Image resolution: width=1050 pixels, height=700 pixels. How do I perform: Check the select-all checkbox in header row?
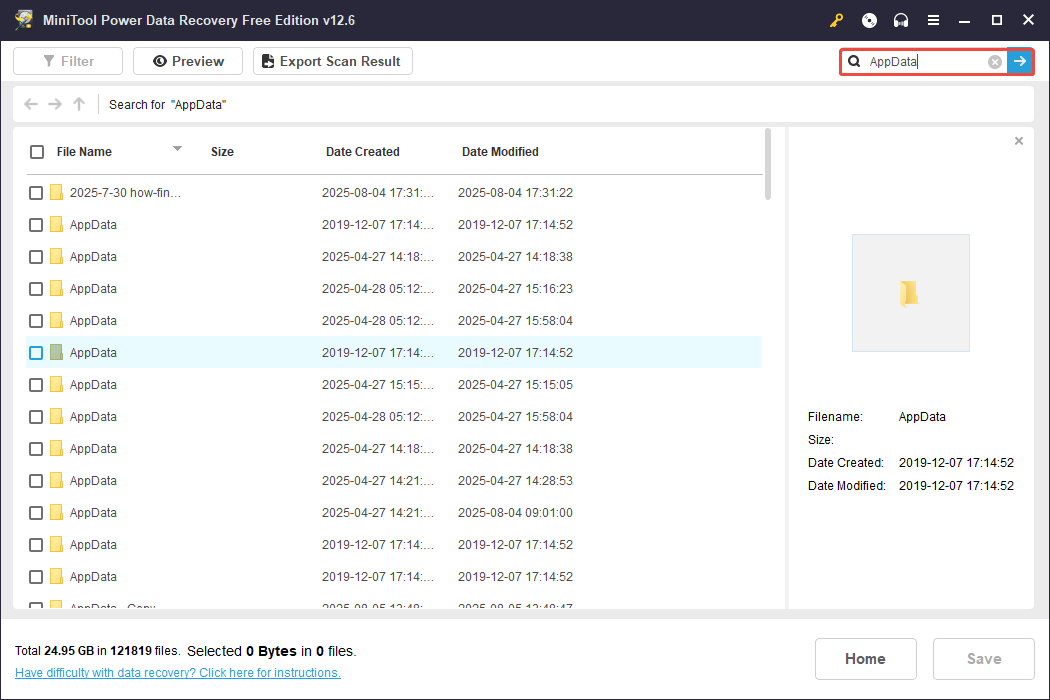[x=37, y=151]
